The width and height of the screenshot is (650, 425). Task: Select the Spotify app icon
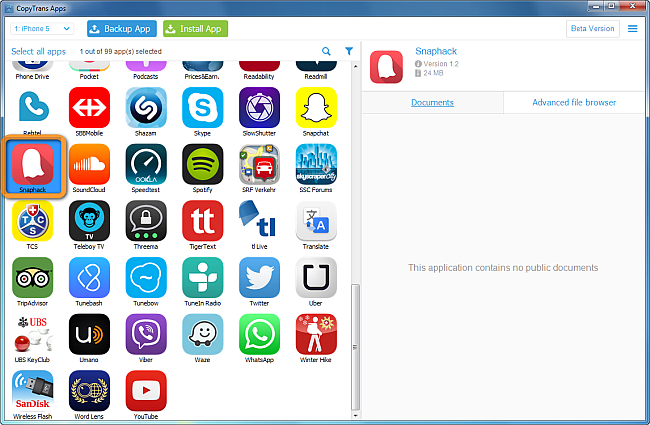point(202,164)
